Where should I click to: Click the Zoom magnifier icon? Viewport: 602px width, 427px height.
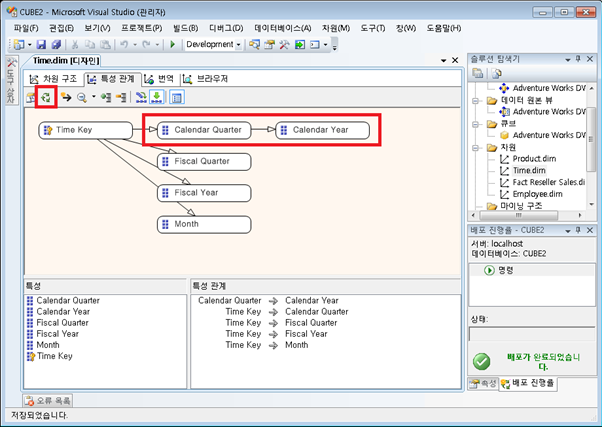81,98
